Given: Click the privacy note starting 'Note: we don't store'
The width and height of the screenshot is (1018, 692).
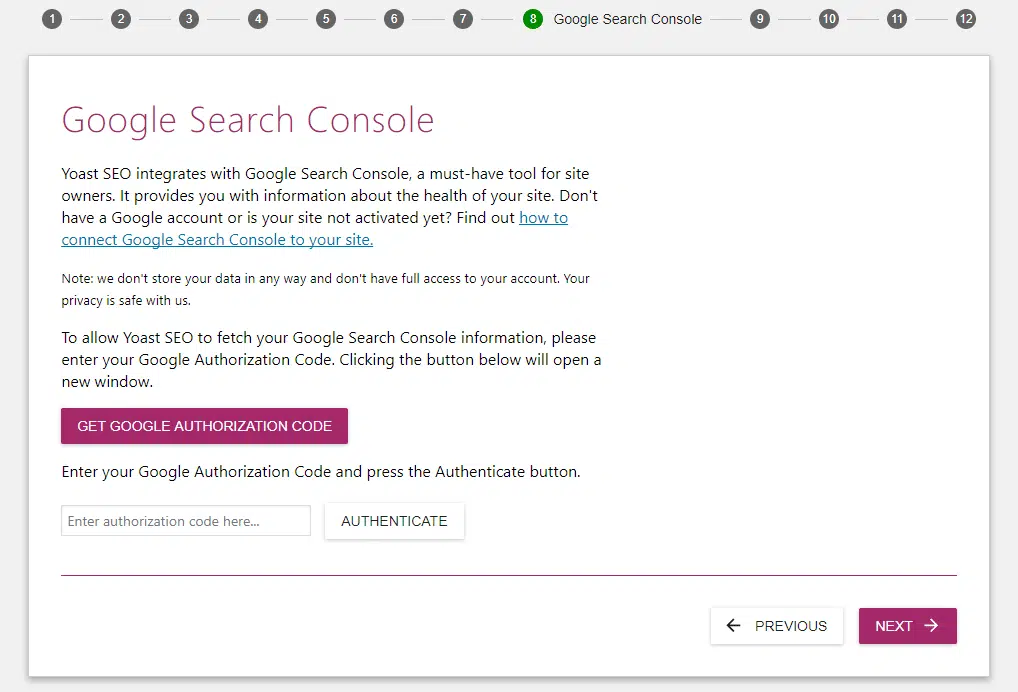Looking at the screenshot, I should pos(325,290).
